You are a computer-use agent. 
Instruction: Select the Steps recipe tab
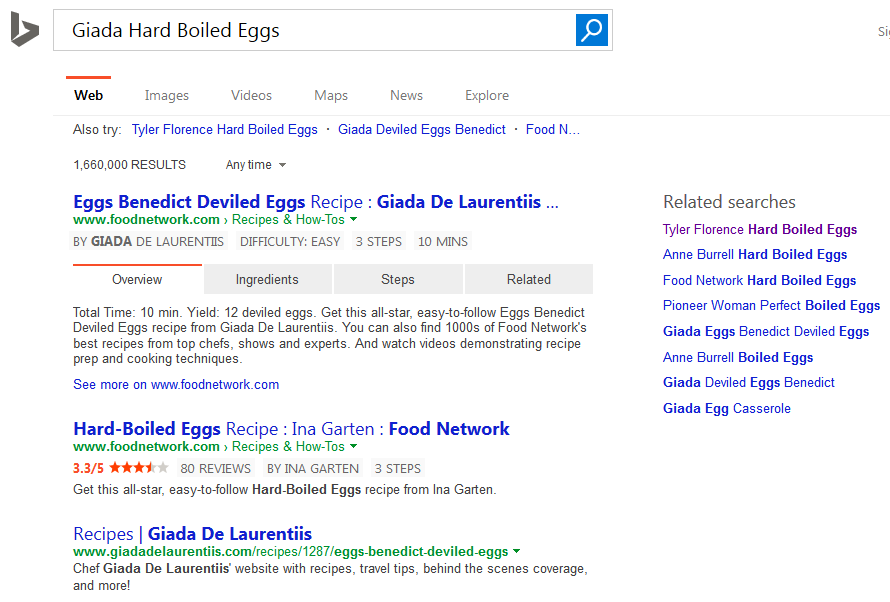coord(398,280)
